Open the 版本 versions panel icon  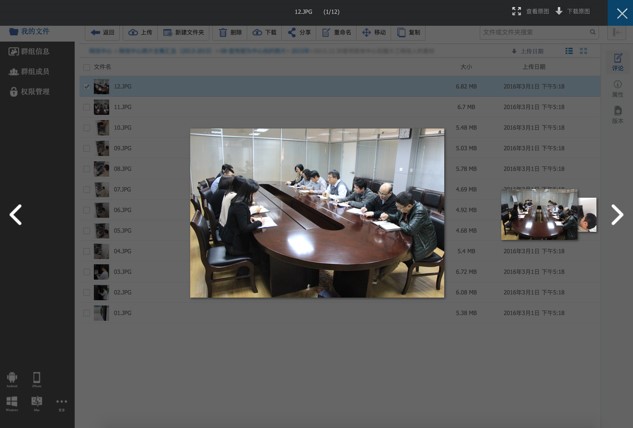coord(617,114)
